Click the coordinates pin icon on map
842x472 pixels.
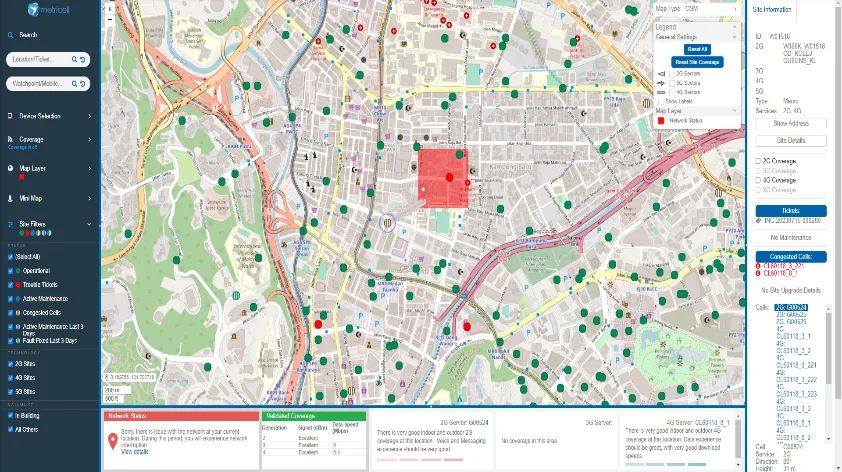106,377
